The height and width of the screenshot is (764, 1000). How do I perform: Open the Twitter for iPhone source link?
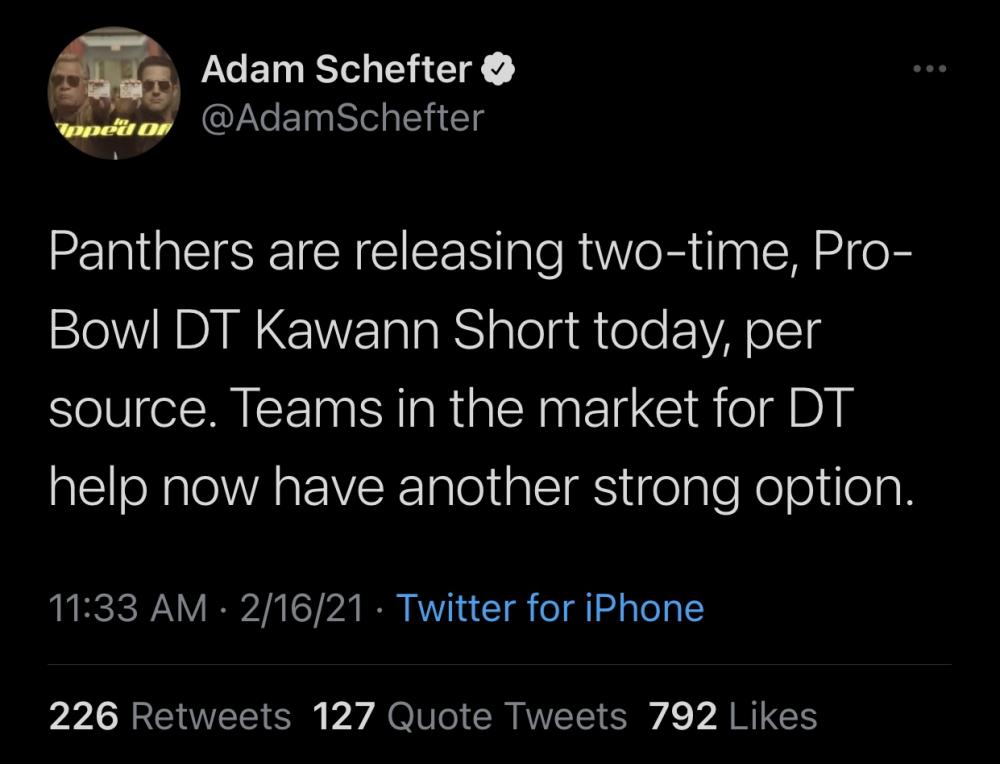pos(550,608)
